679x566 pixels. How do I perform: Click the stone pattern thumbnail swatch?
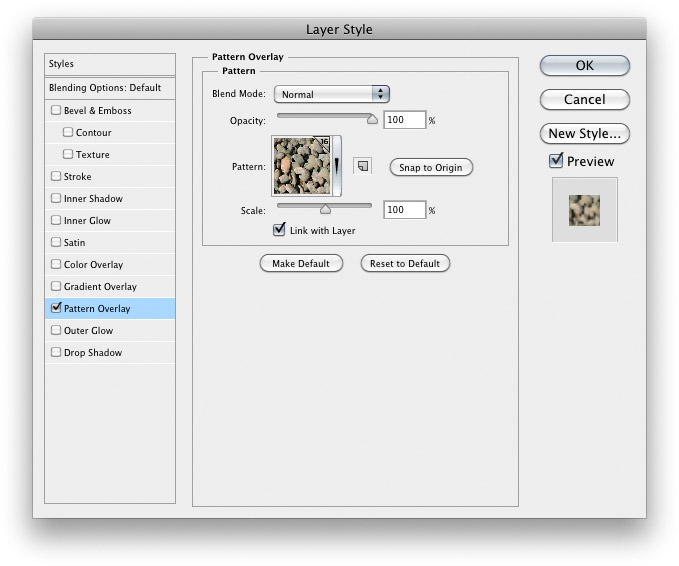tap(302, 166)
